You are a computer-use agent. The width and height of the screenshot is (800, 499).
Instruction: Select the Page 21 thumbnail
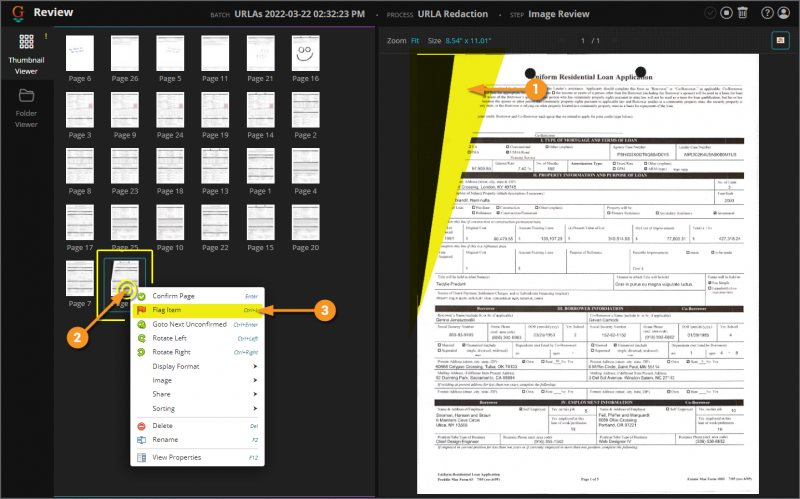(260, 53)
